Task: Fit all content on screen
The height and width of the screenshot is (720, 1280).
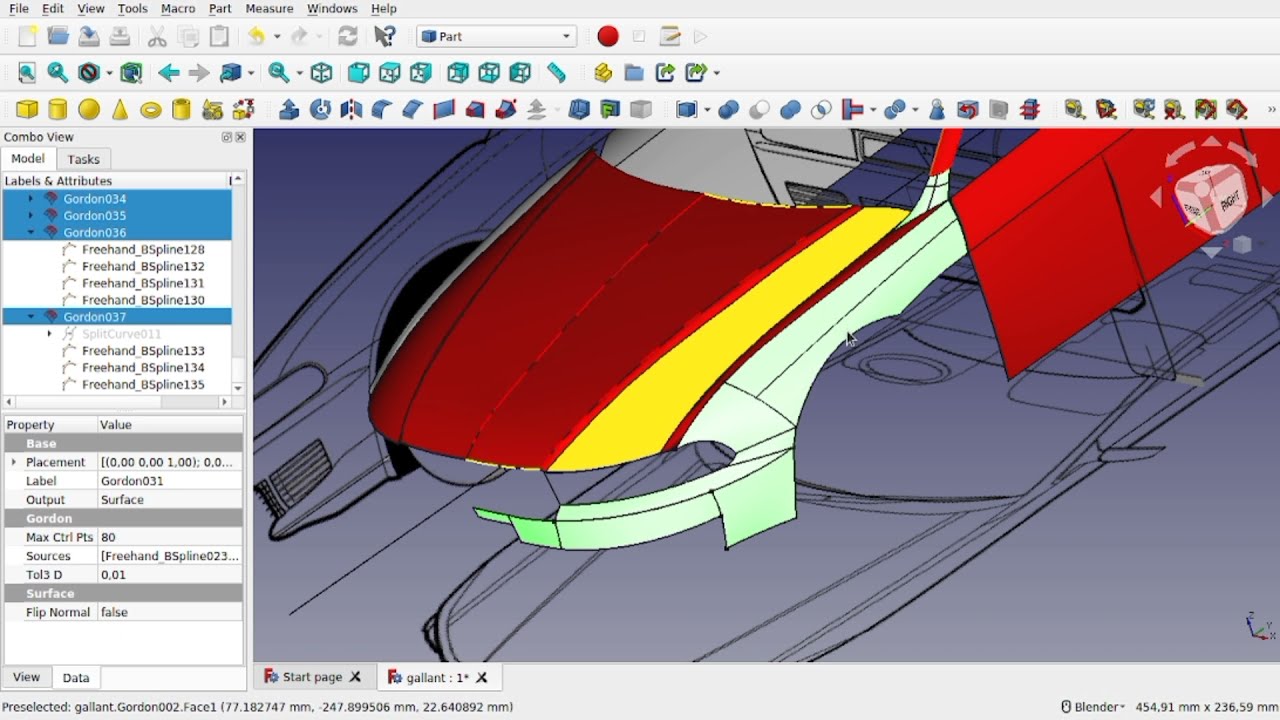Action: tap(27, 72)
